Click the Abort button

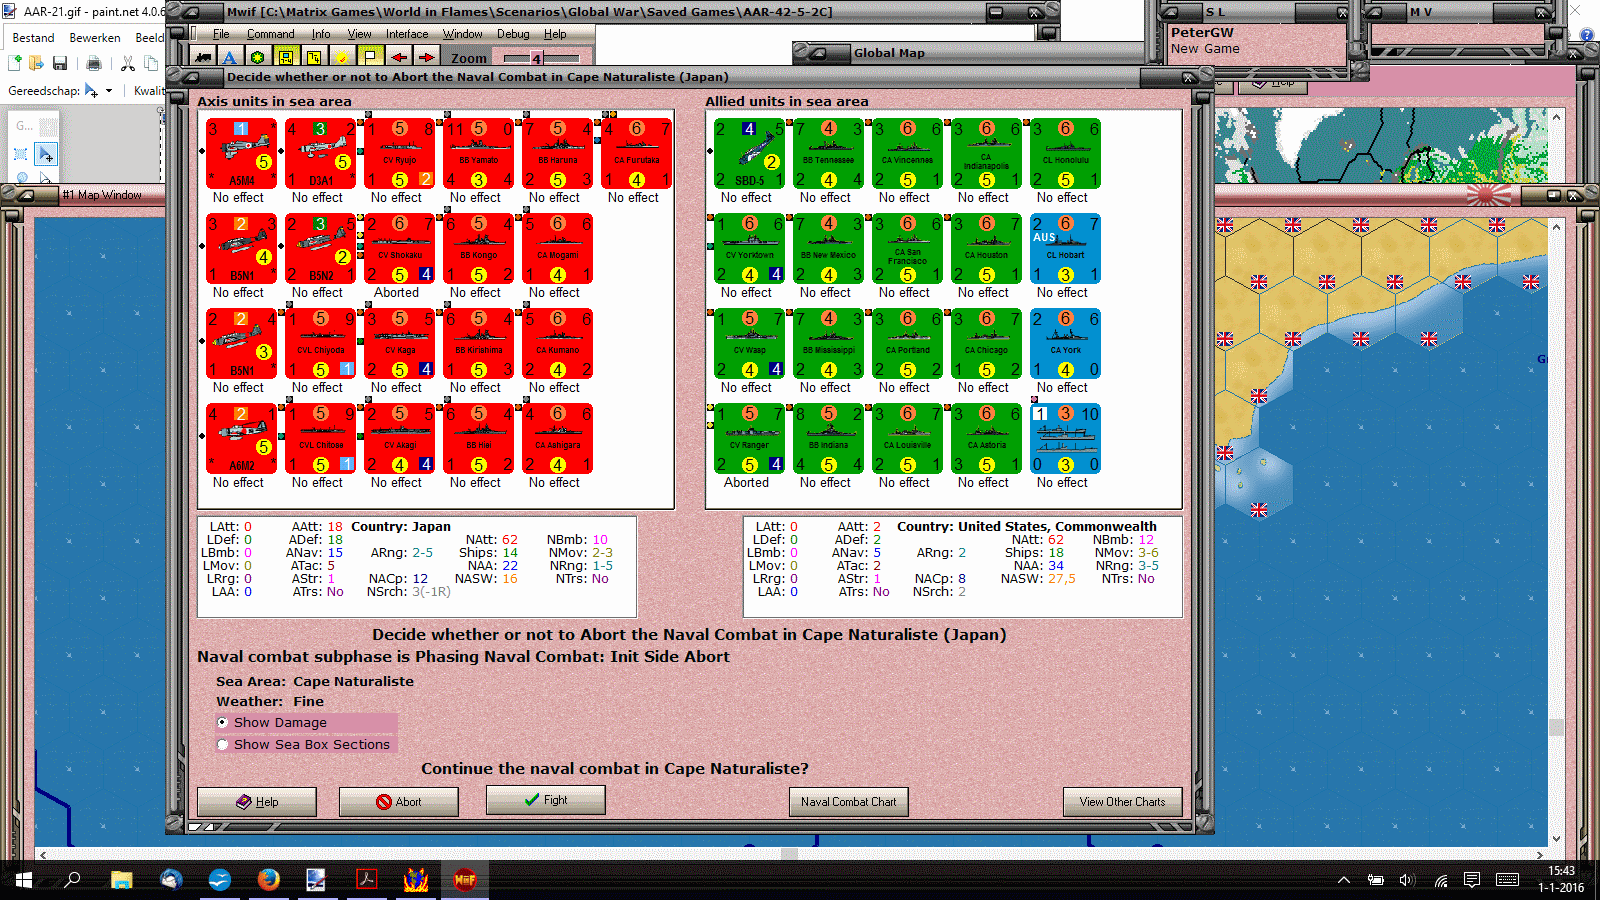pyautogui.click(x=399, y=802)
